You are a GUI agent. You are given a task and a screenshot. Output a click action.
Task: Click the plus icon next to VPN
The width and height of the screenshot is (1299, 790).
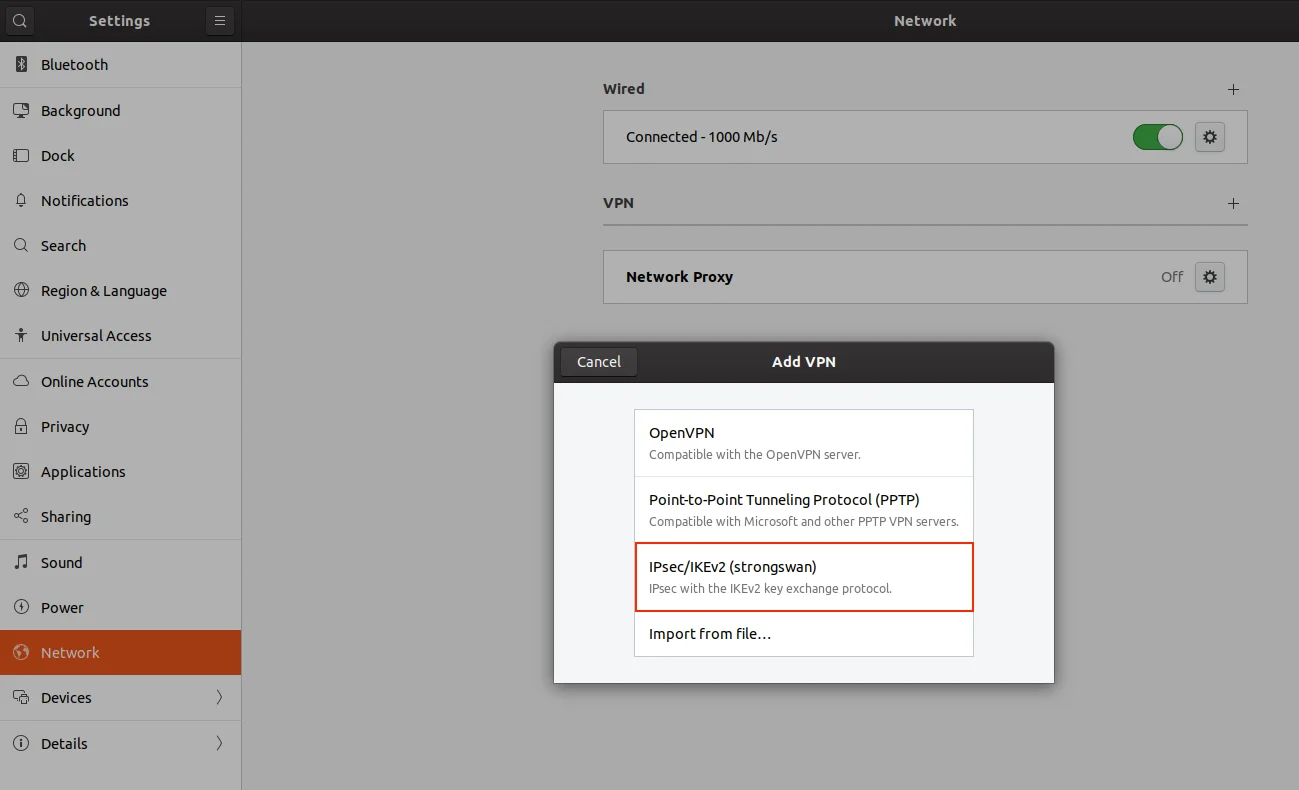pos(1233,204)
